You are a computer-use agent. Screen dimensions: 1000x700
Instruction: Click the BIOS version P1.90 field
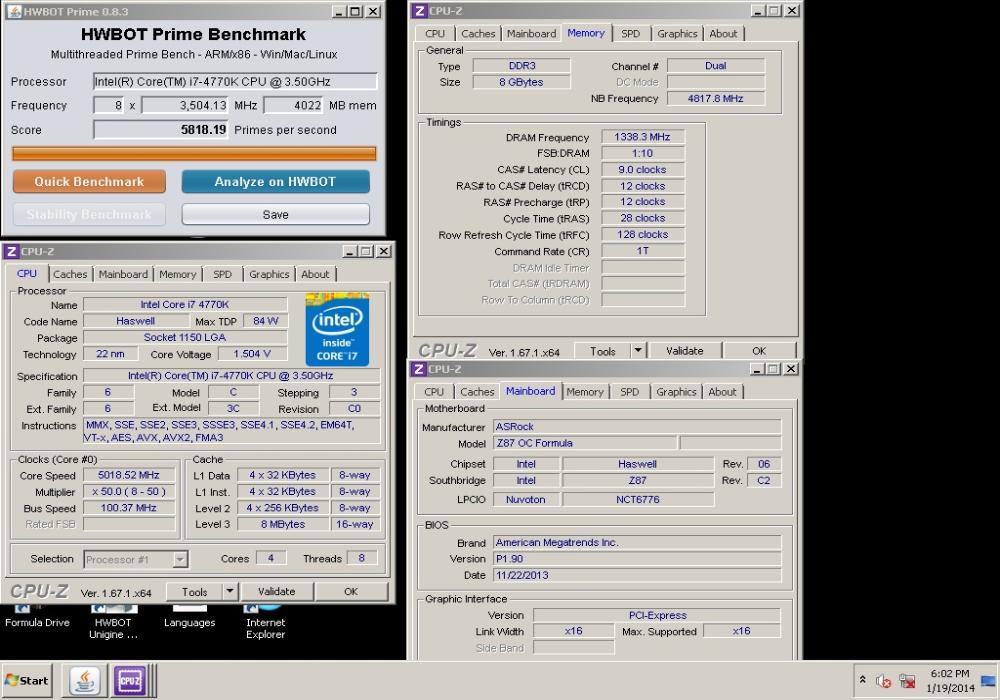tap(637, 559)
